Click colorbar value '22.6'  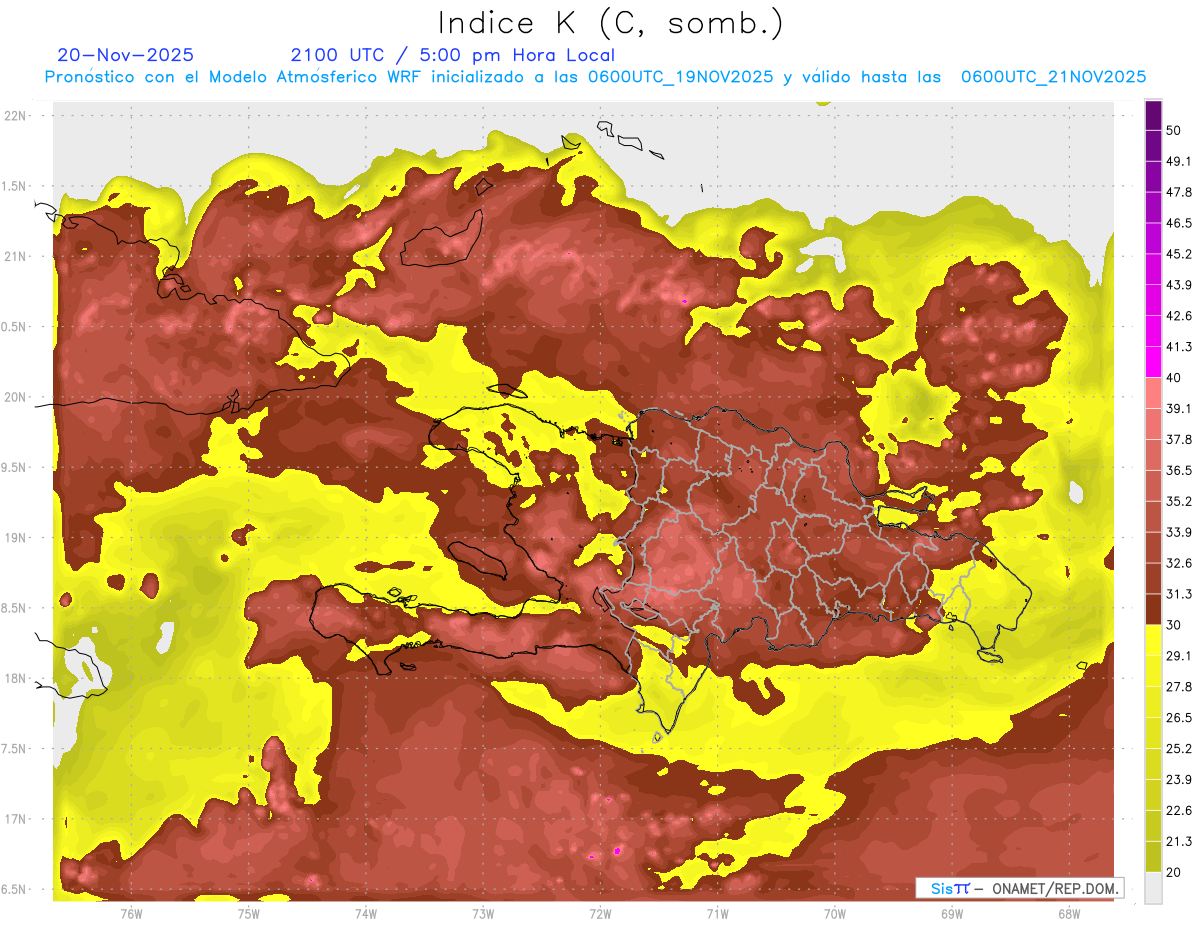click(x=1179, y=810)
